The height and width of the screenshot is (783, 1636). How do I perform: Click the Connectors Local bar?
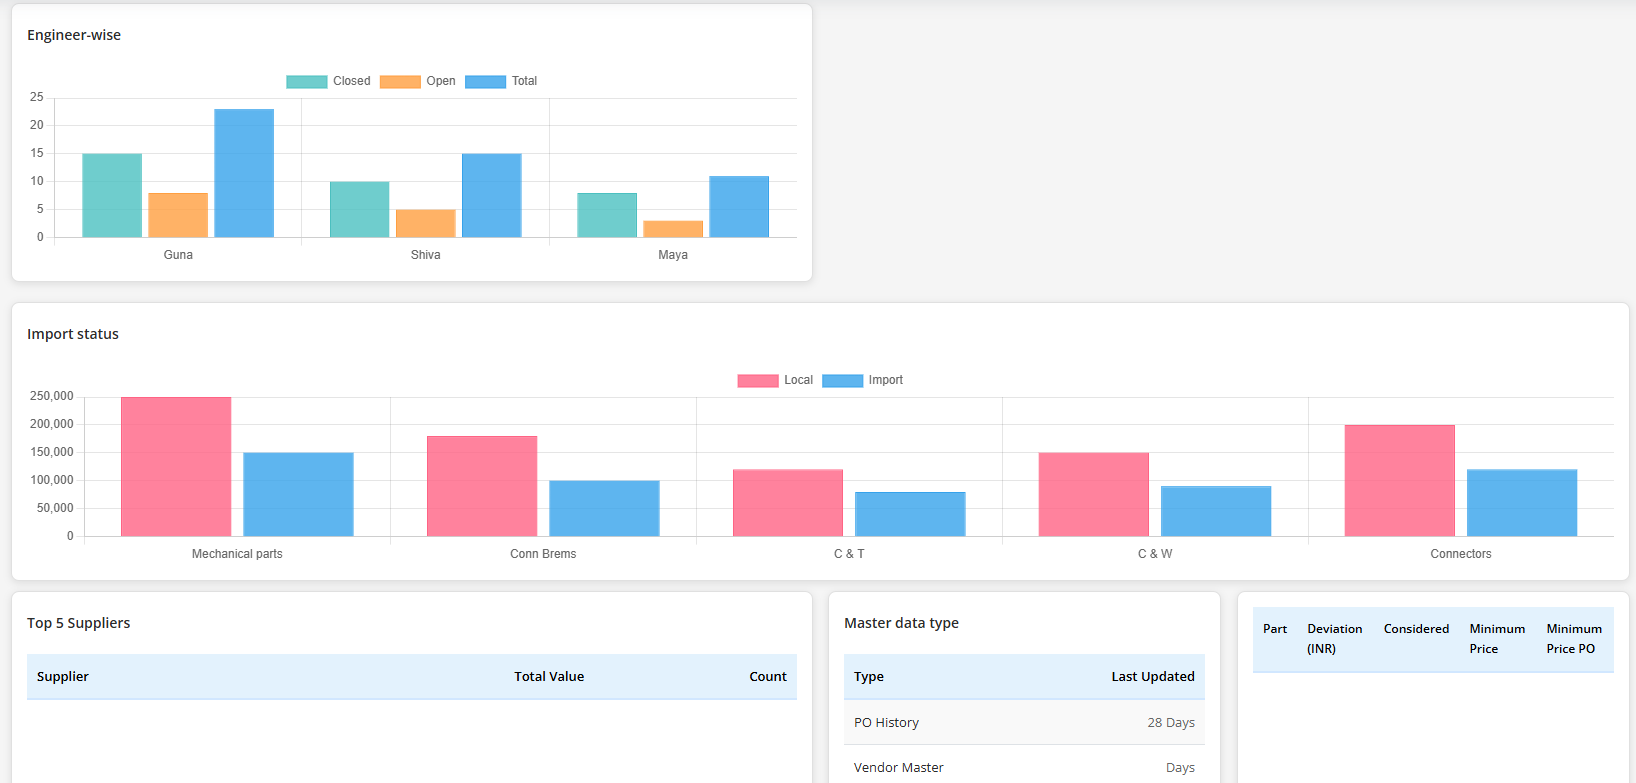pyautogui.click(x=1399, y=480)
